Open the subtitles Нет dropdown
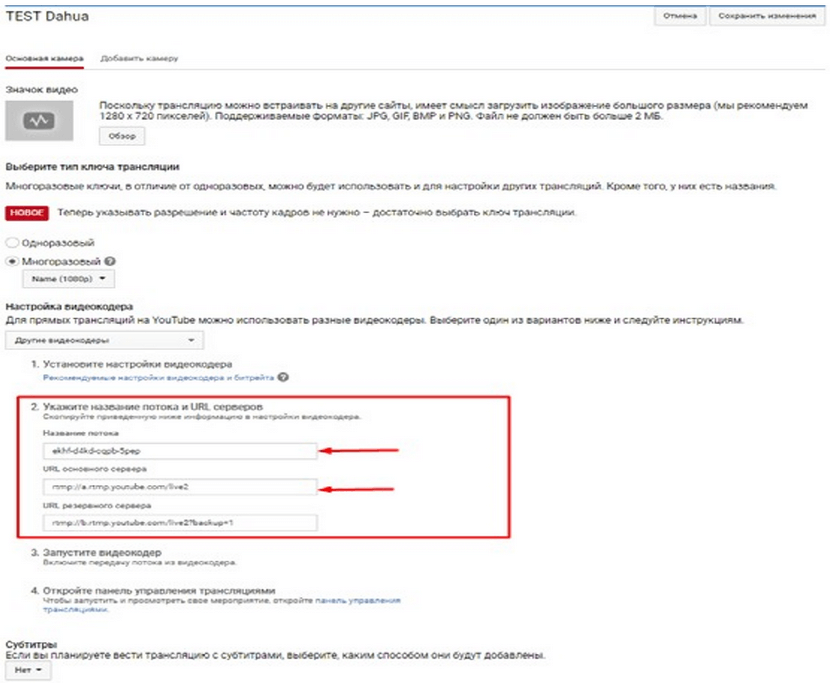Image resolution: width=830 pixels, height=683 pixels. 29,670
